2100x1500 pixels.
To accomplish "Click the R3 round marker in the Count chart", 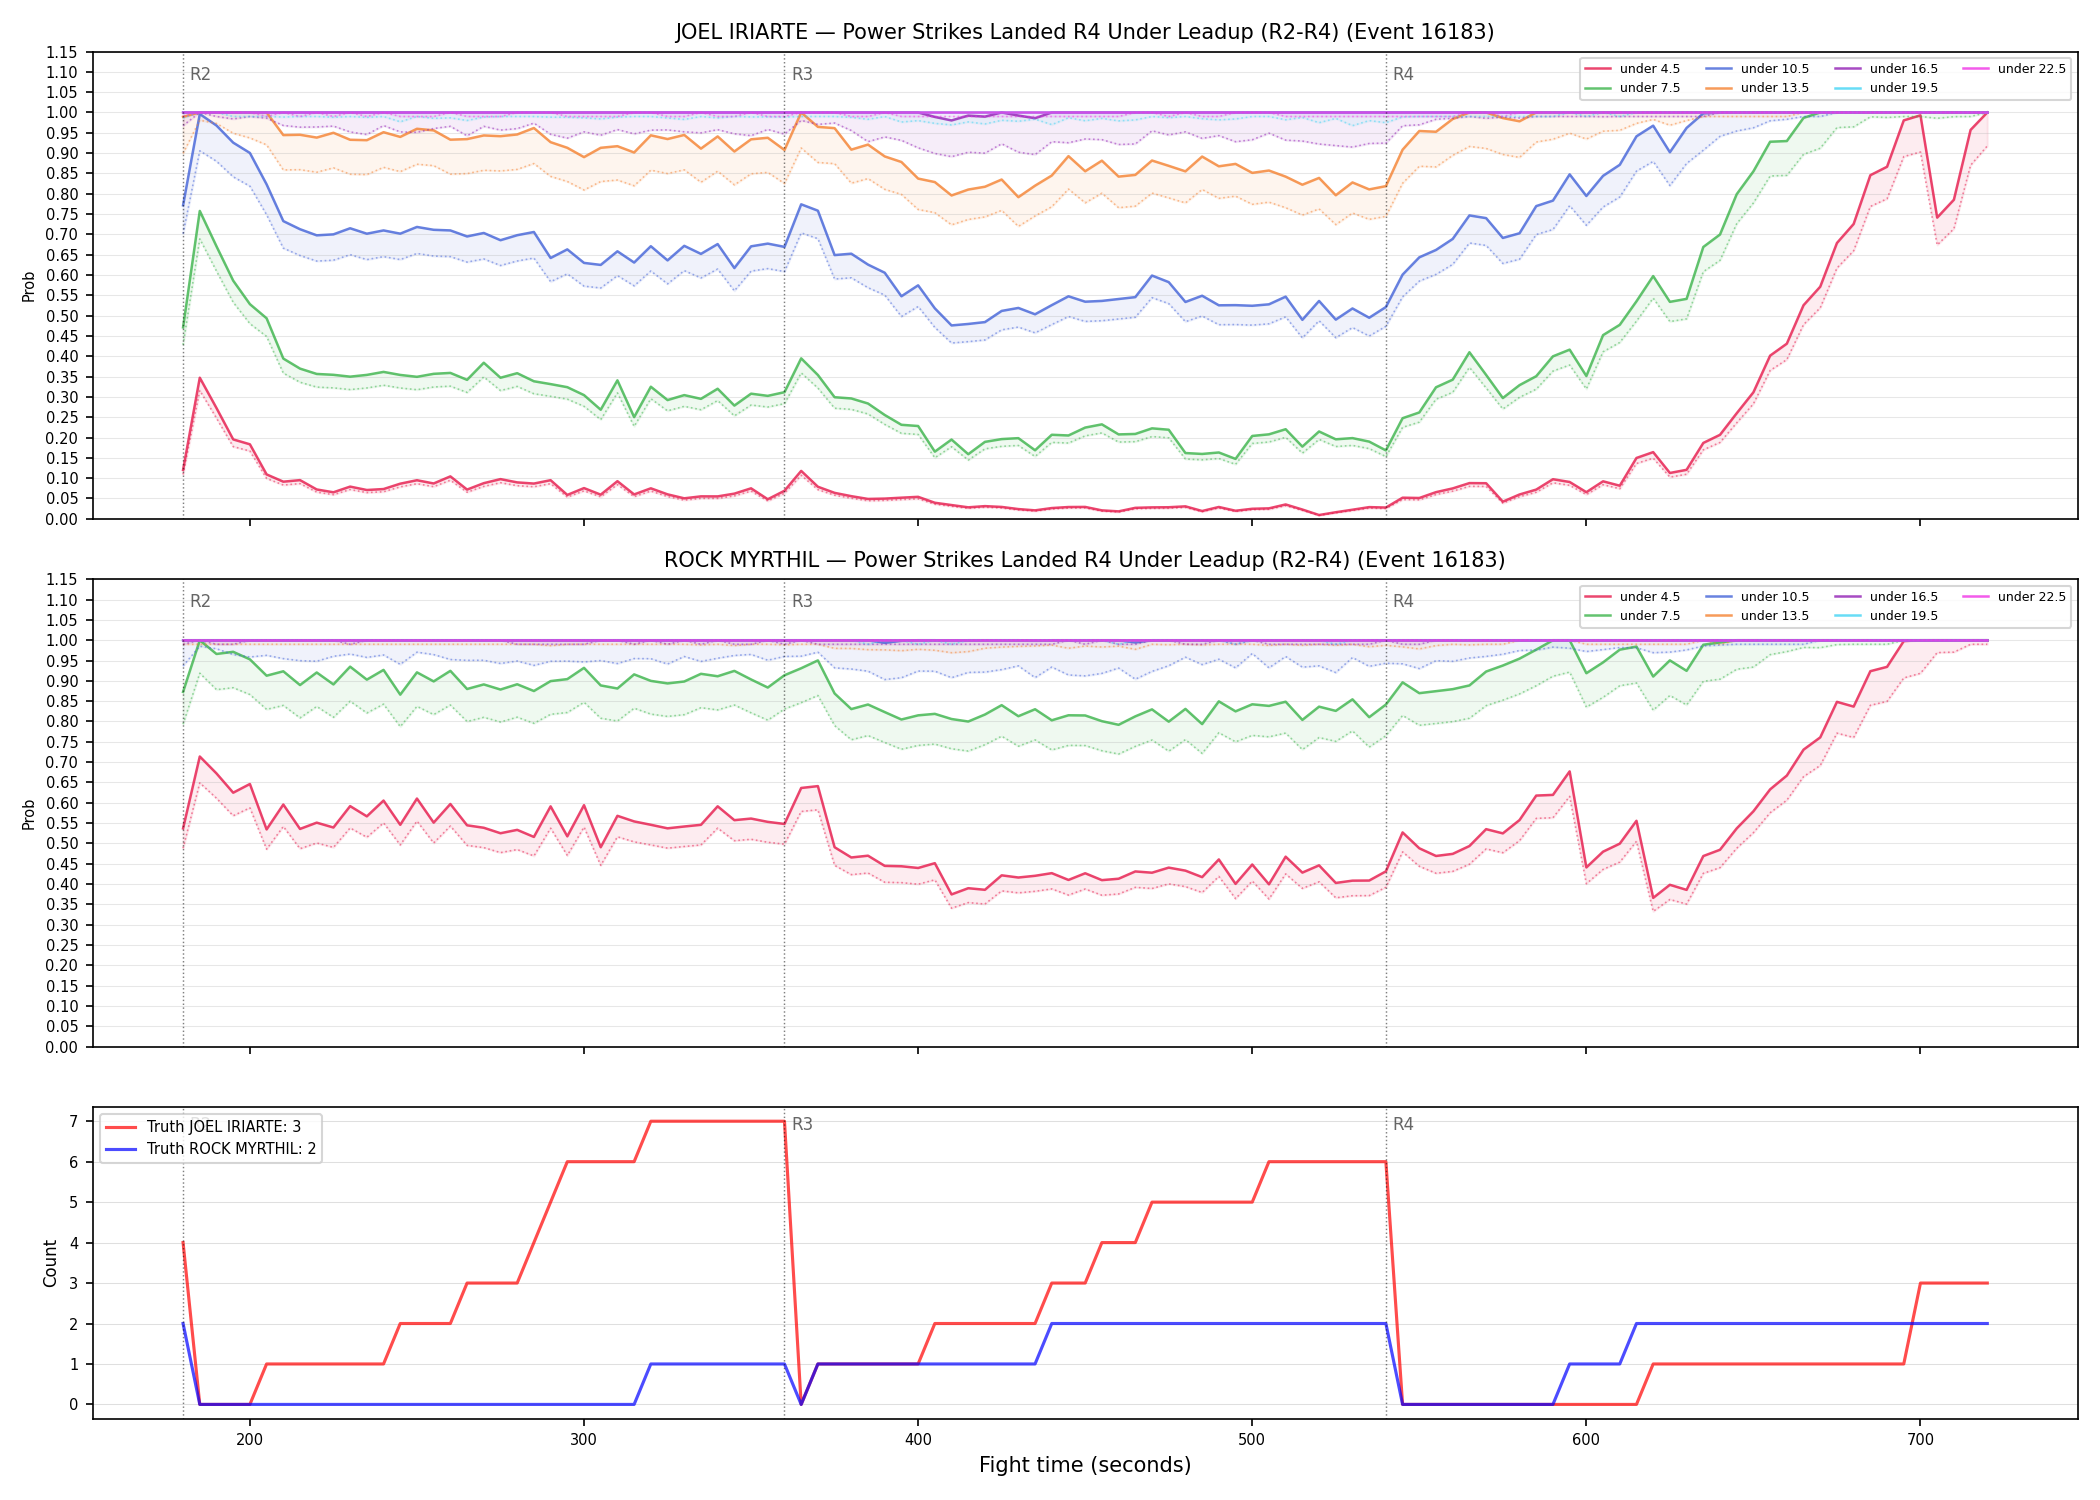I will 802,1124.
